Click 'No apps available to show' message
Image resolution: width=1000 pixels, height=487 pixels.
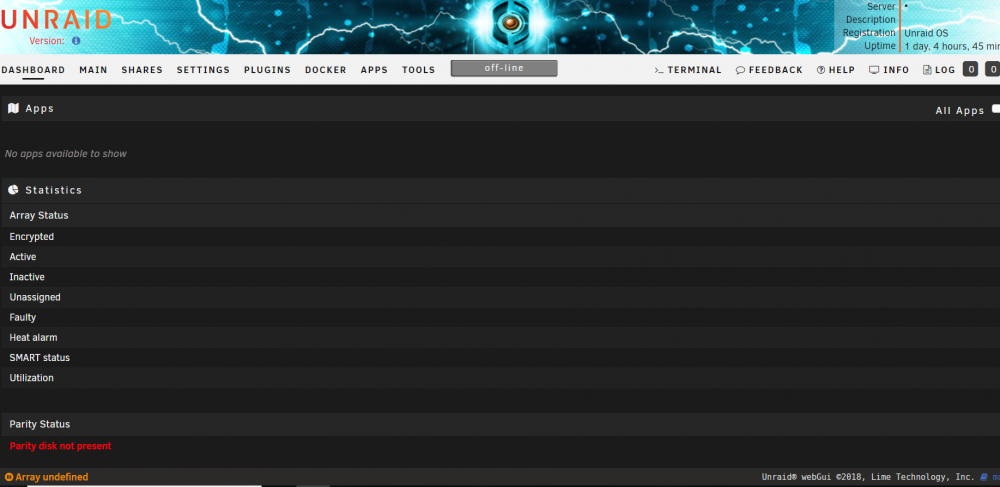pyautogui.click(x=66, y=154)
